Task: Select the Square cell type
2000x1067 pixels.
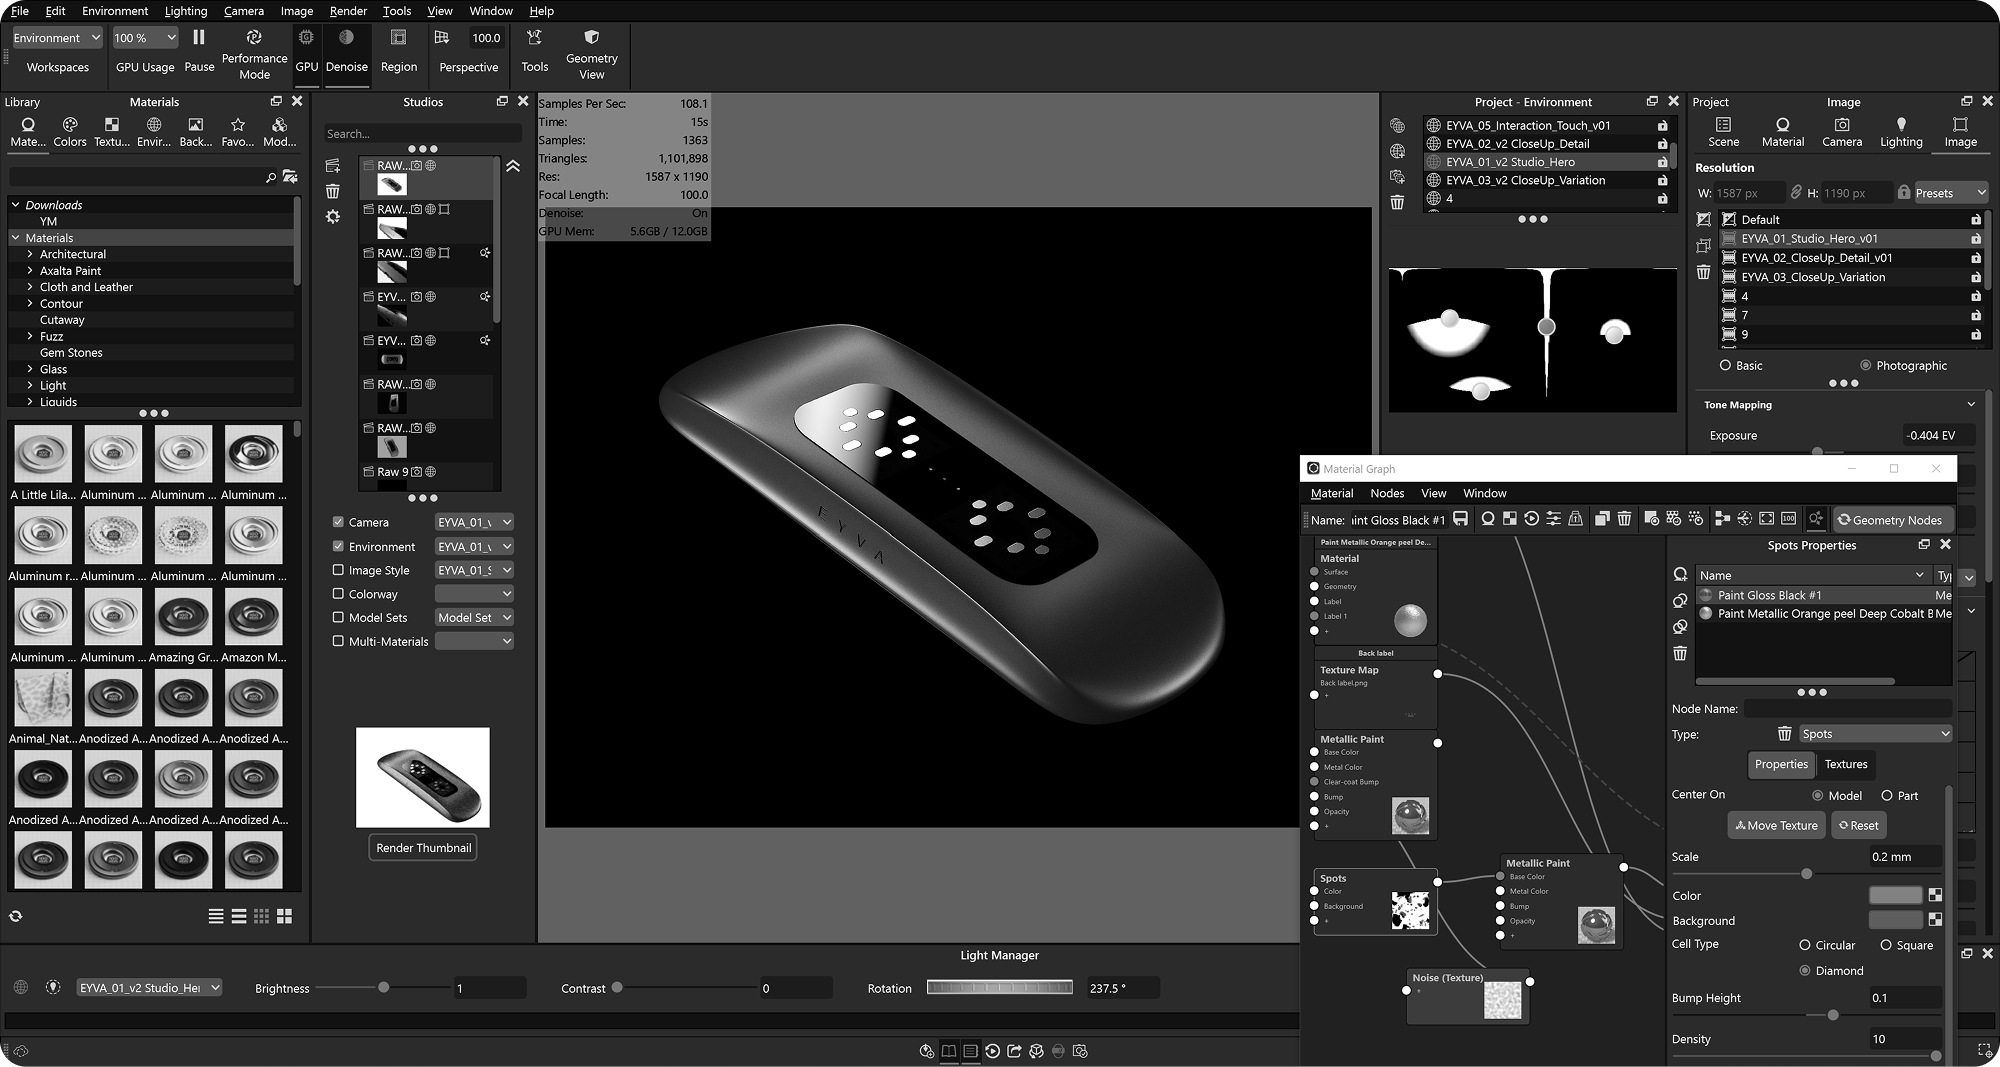Action: 1886,945
